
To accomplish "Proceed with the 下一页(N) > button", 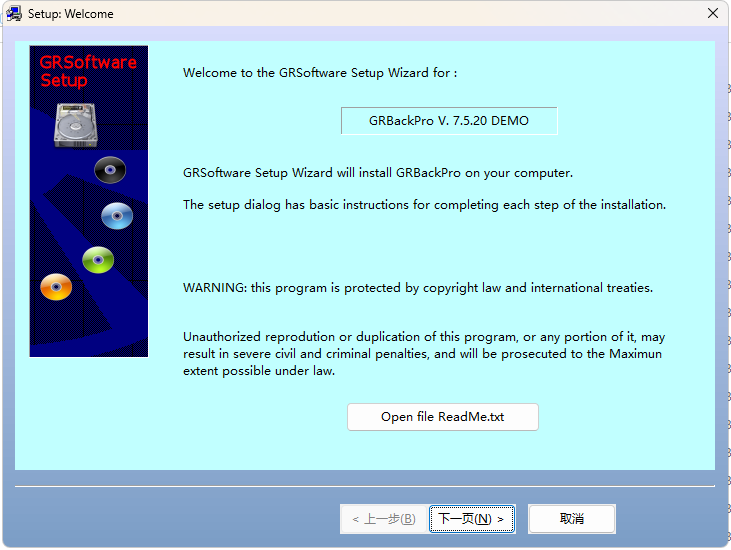I will point(472,519).
